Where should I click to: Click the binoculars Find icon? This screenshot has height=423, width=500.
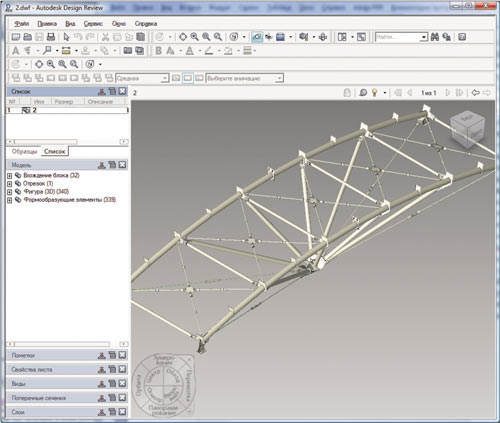435,37
